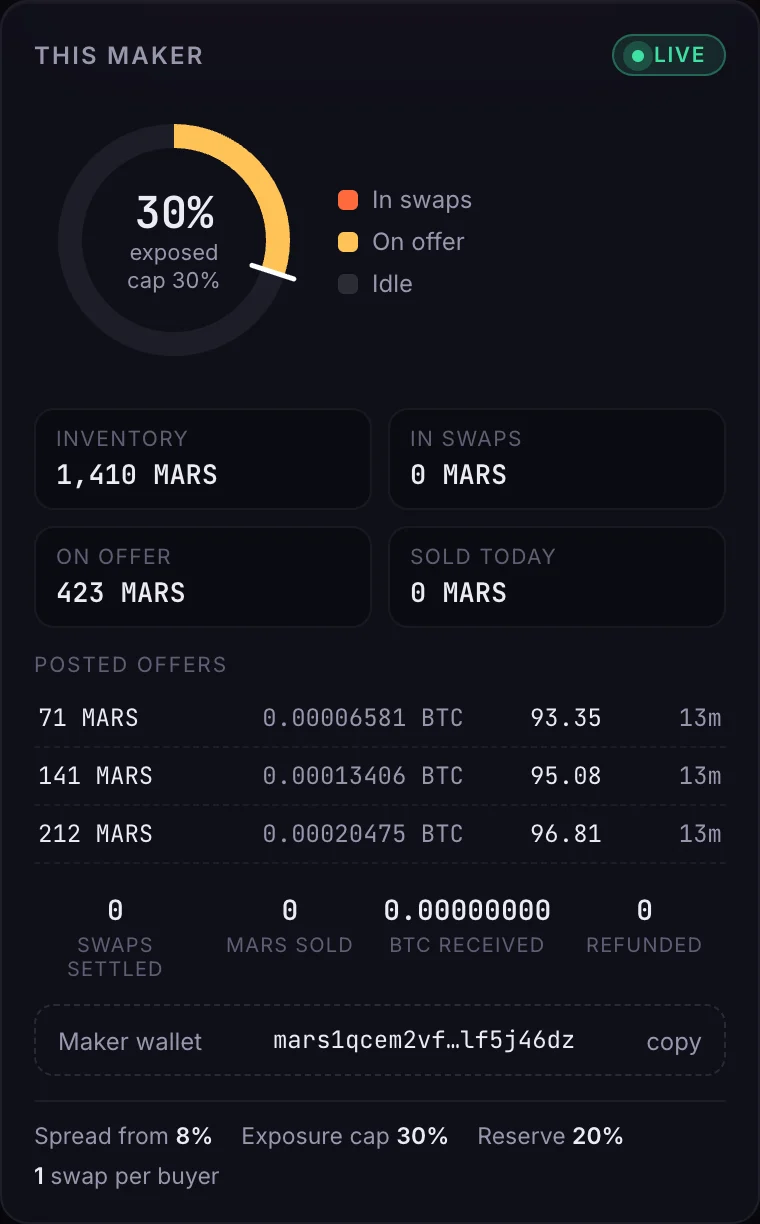The image size is (760, 1224).
Task: Click the Swaps Settled counter
Action: 115,937
